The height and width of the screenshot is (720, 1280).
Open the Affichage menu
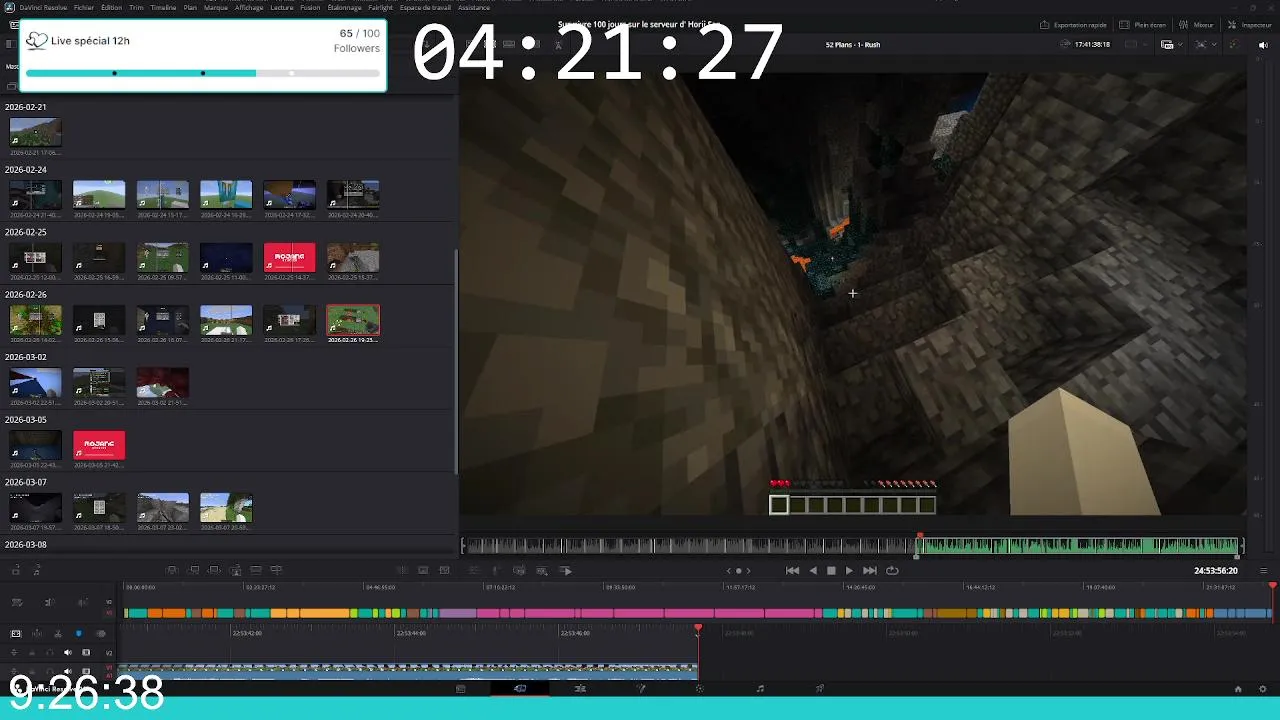click(x=249, y=7)
